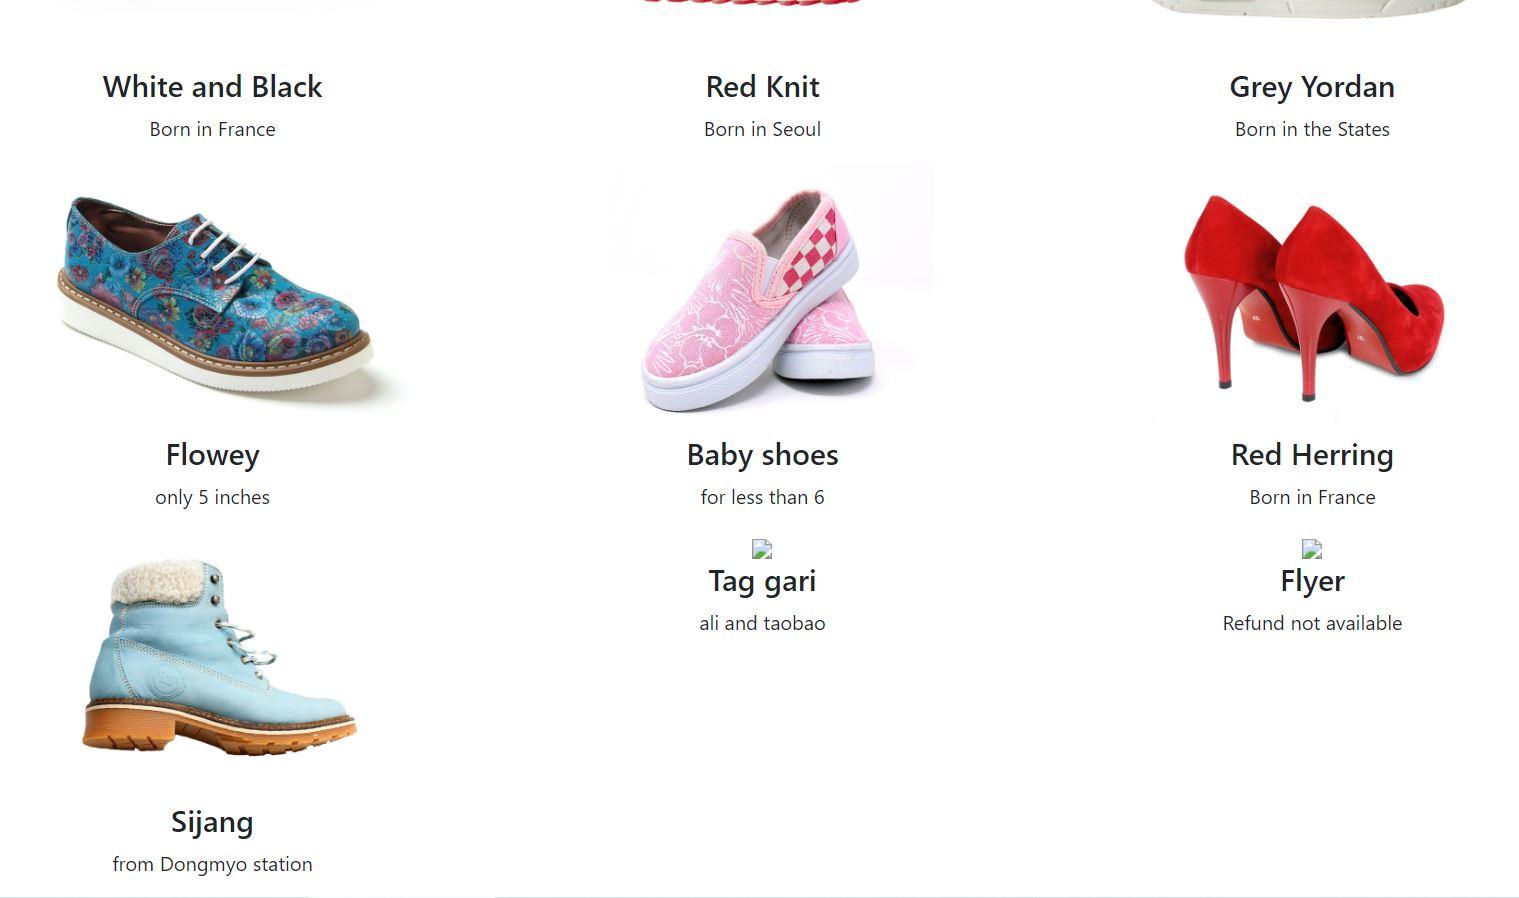1519x898 pixels.
Task: Click the Red Herring title
Action: tap(1312, 455)
